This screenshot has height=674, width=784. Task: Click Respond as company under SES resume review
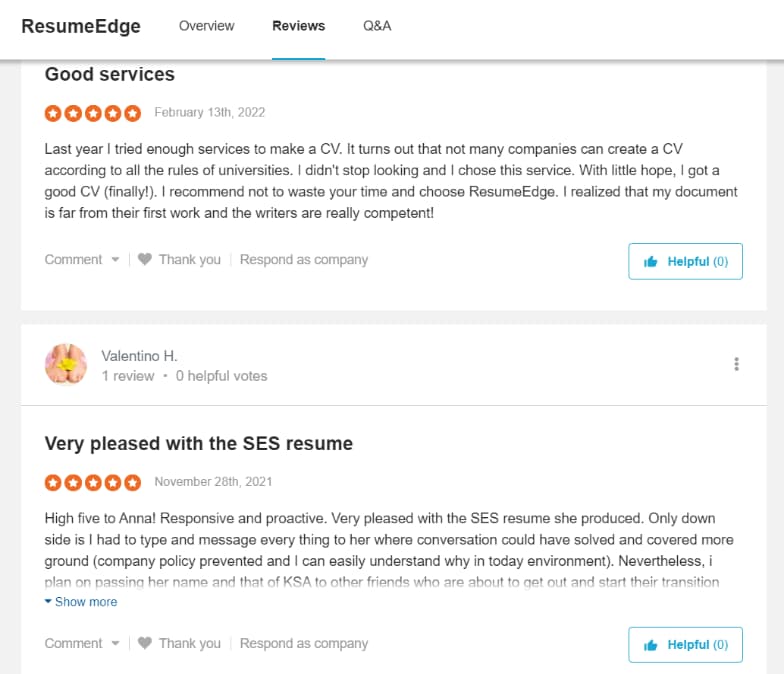pos(304,643)
